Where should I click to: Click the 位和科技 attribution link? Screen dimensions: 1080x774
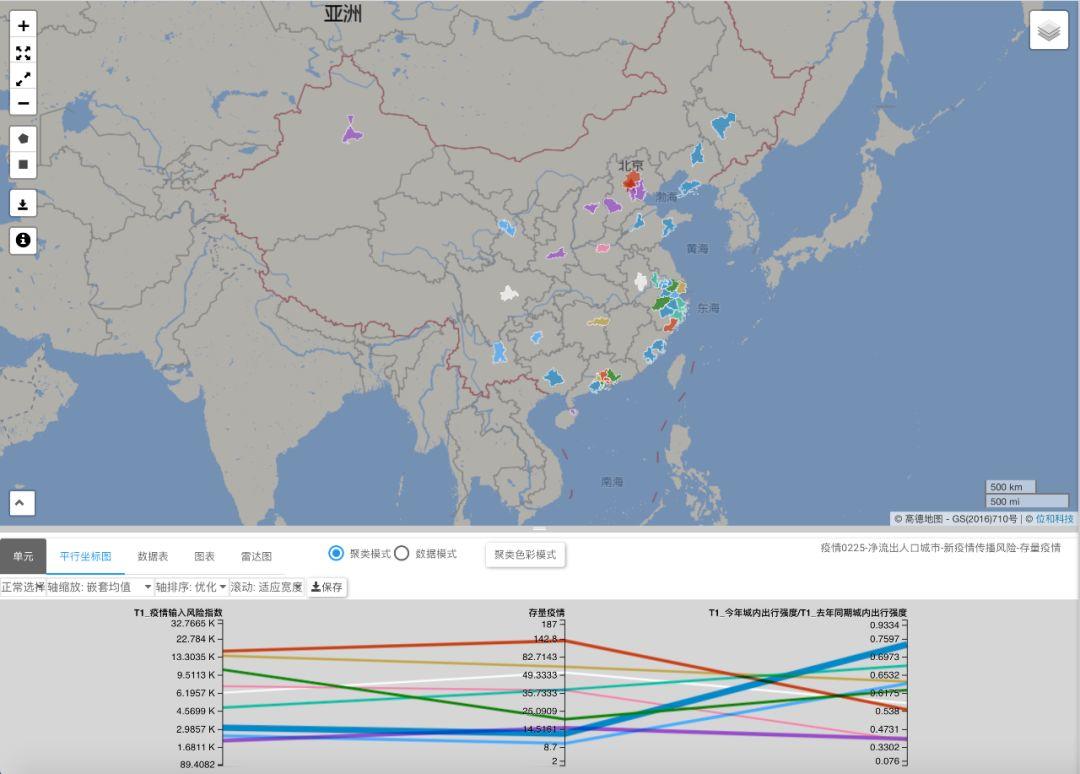click(1055, 519)
